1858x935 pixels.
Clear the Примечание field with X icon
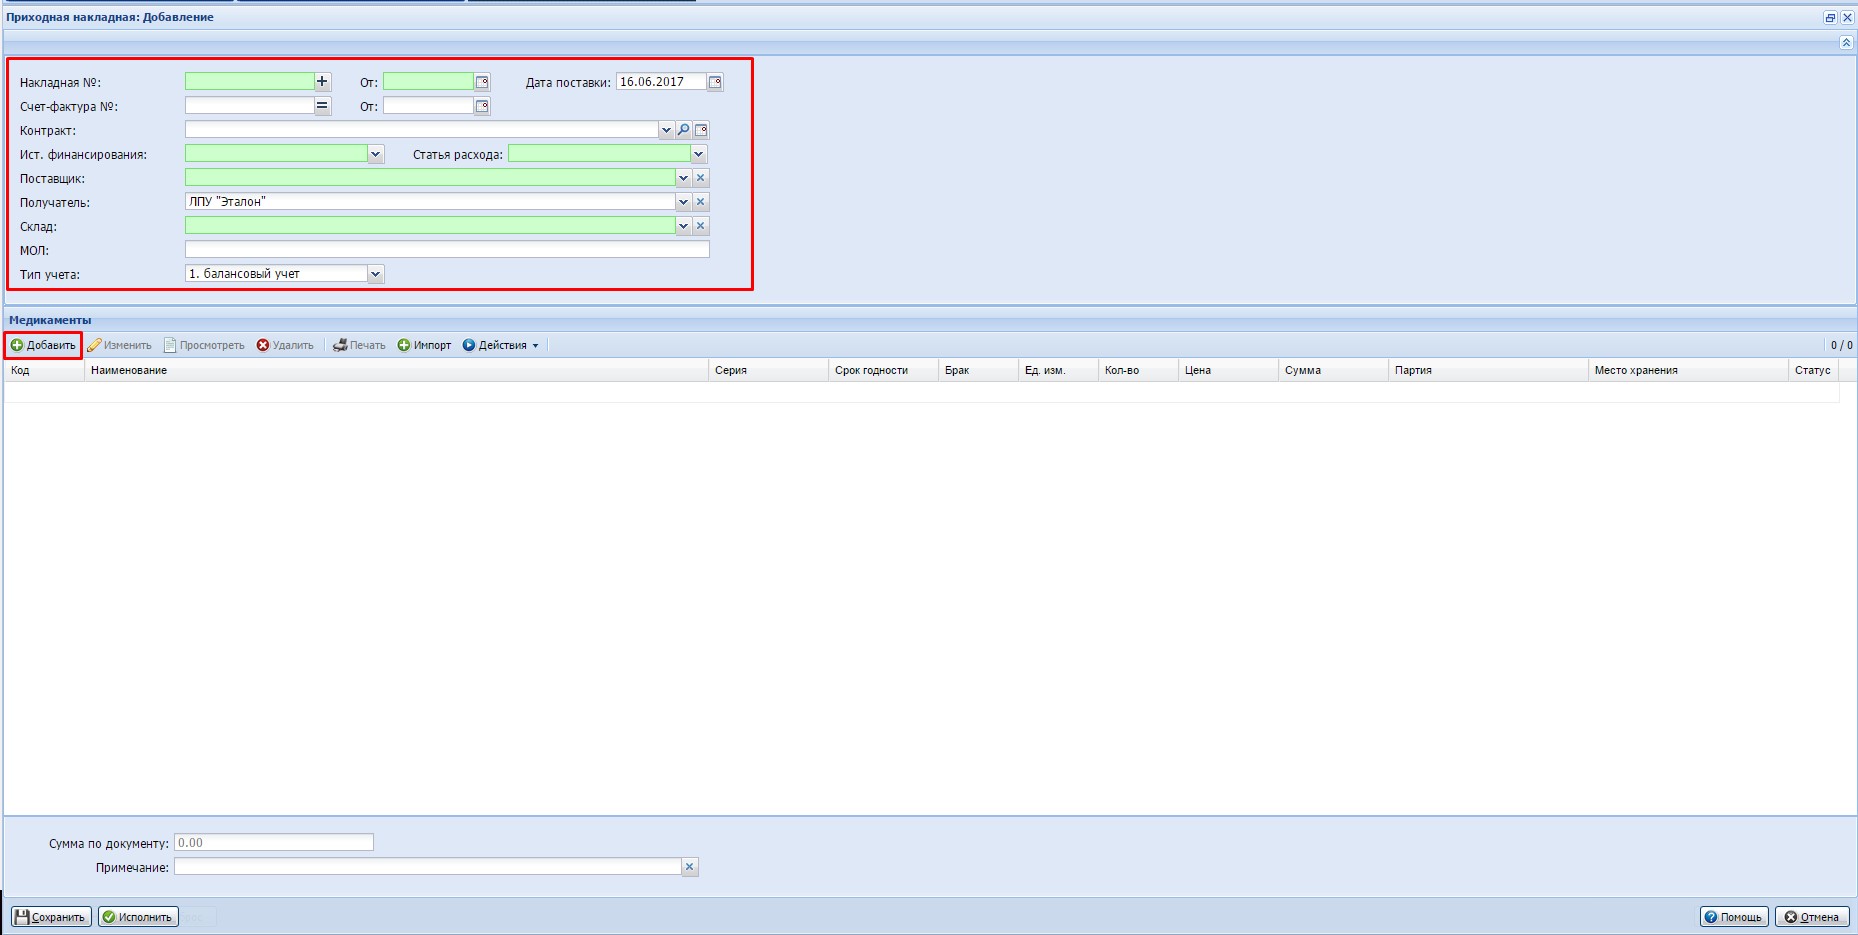point(690,867)
